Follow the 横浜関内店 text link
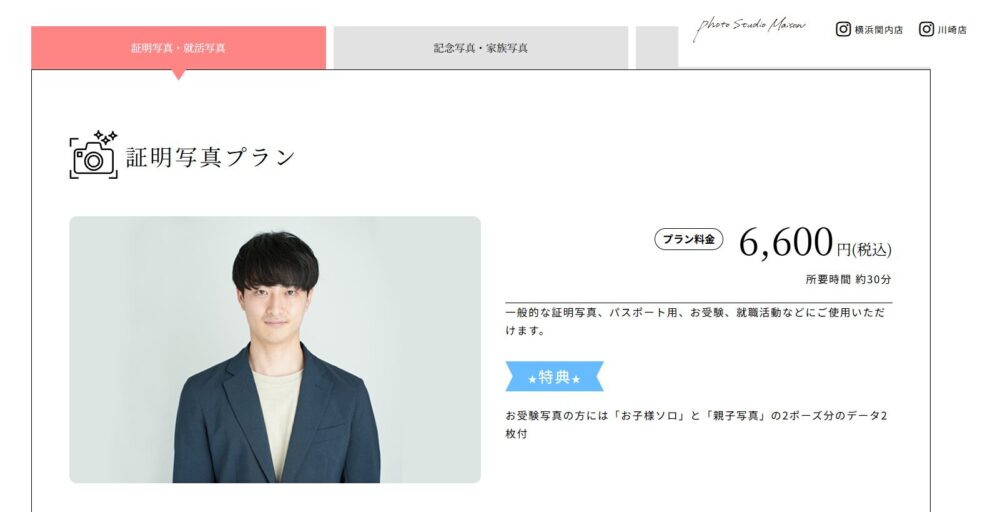This screenshot has height=512, width=1000. (x=879, y=30)
